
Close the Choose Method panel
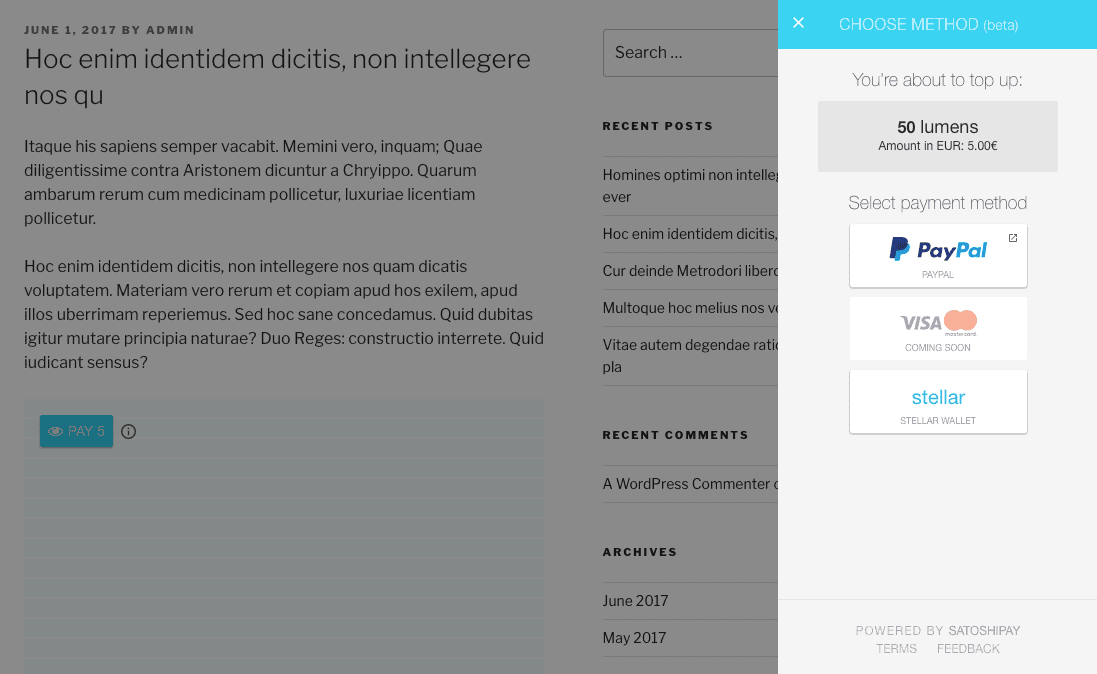tap(798, 23)
